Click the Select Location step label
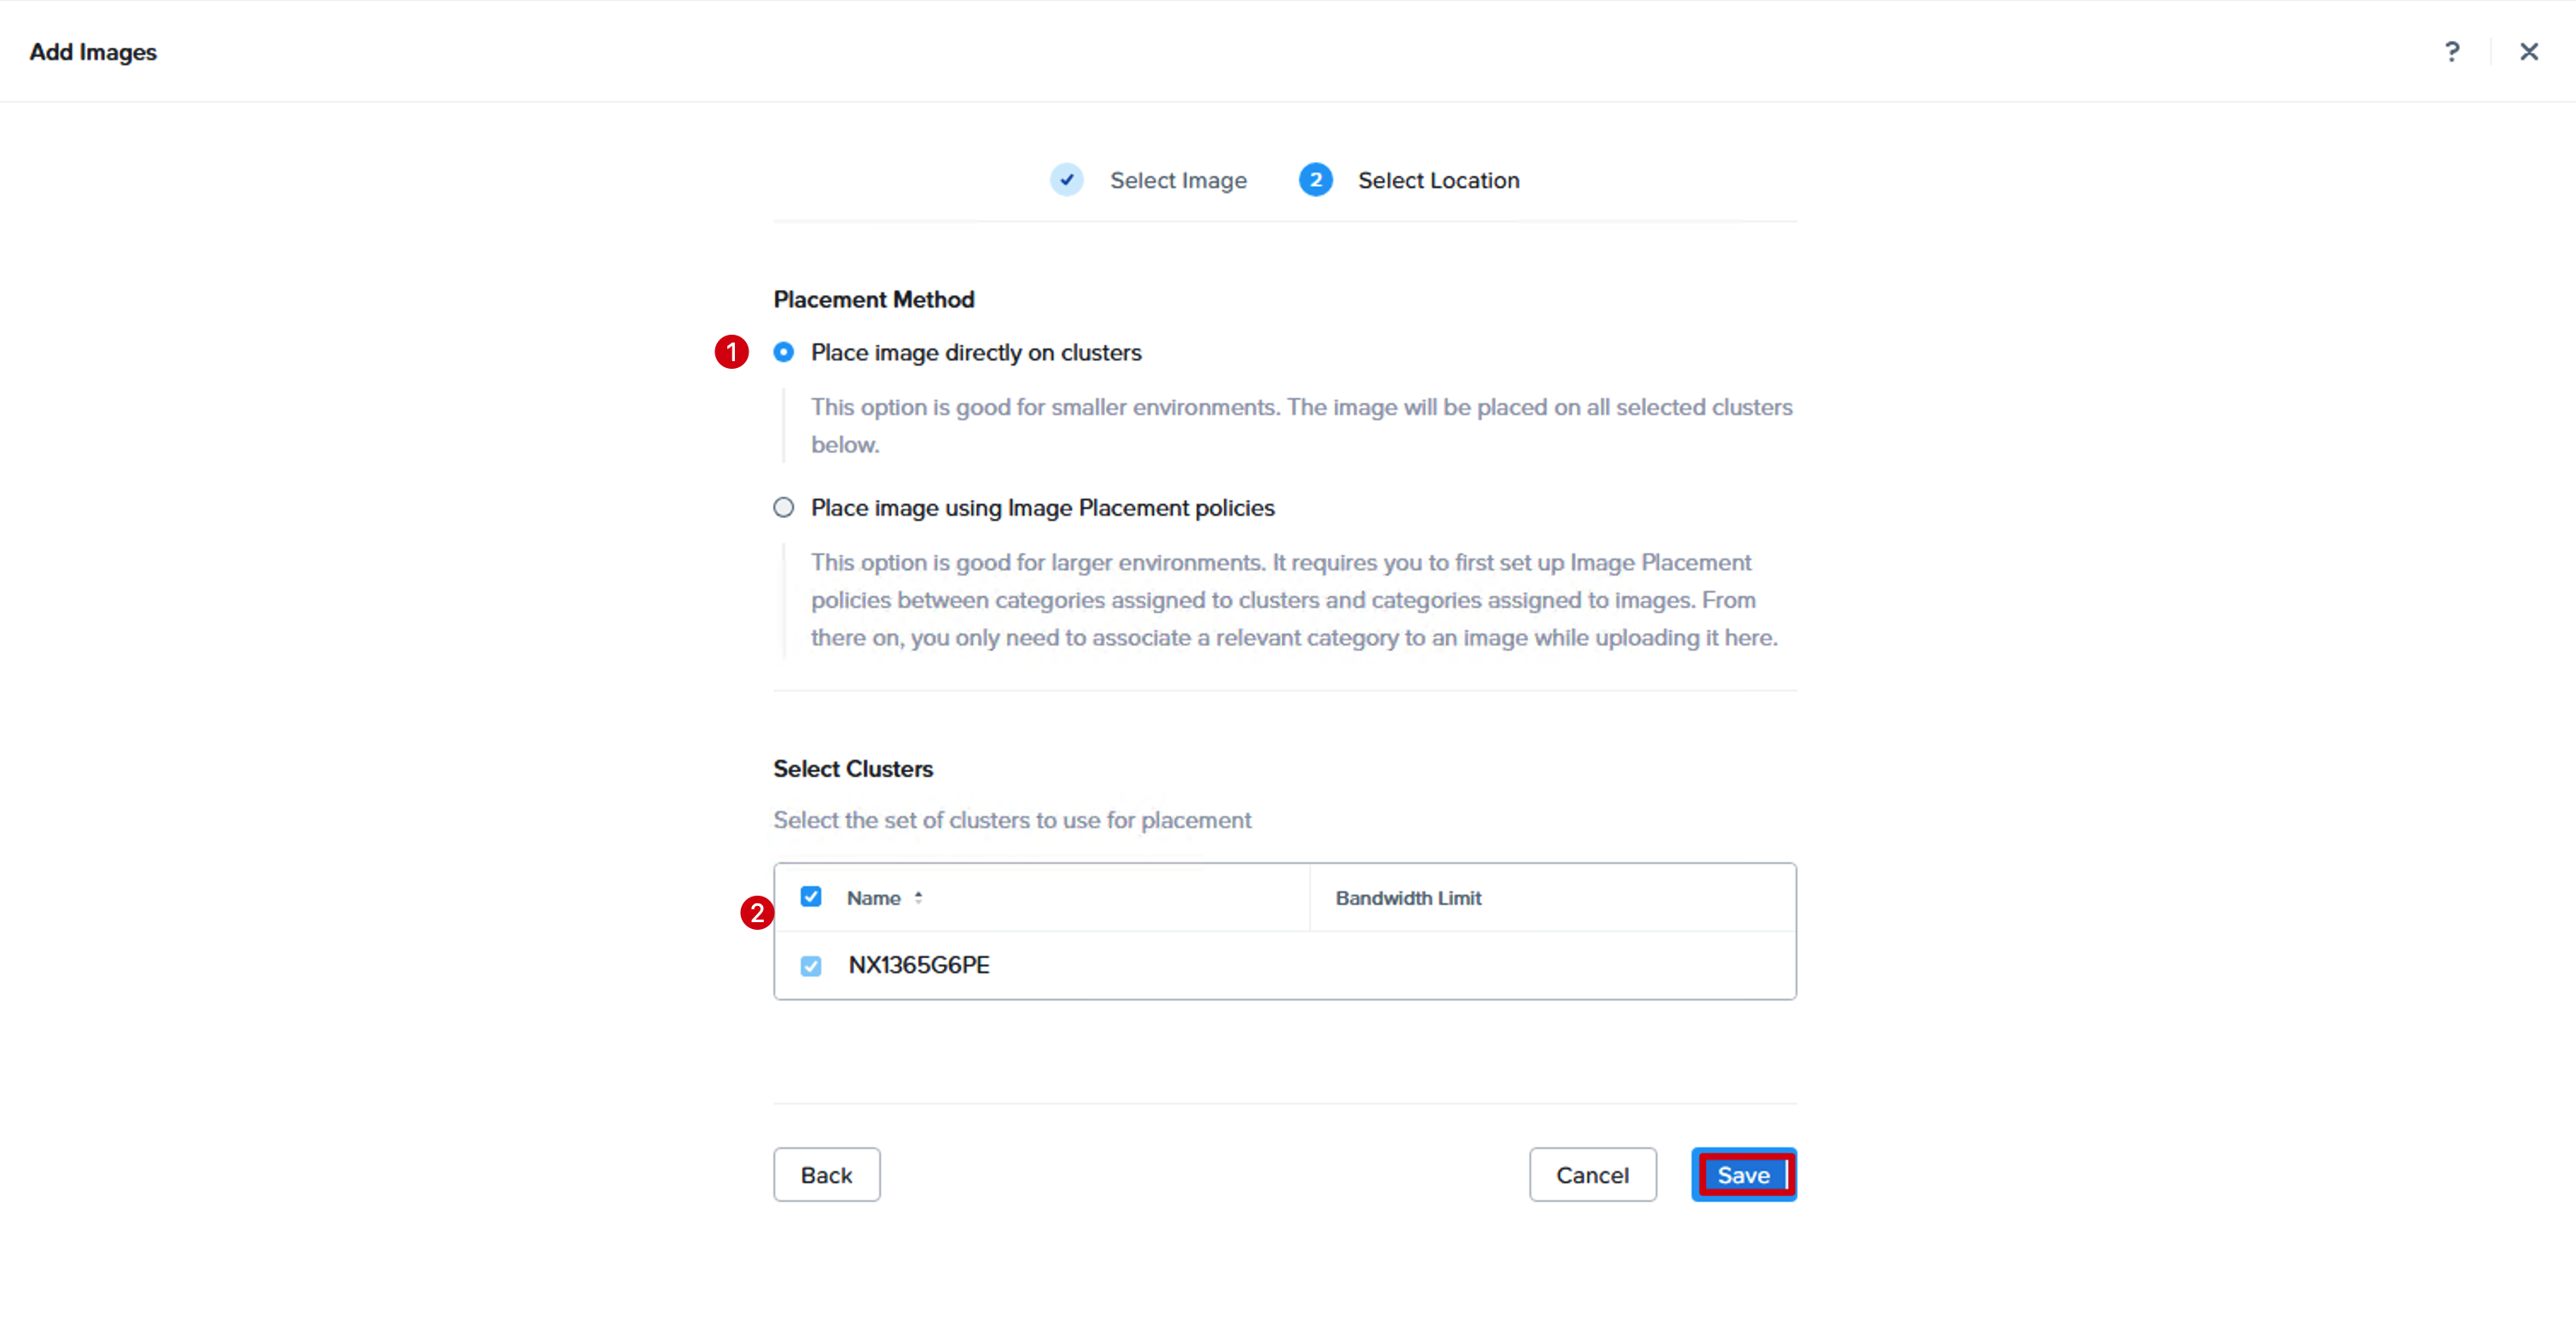Viewport: 2576px width, 1332px height. pos(1438,180)
